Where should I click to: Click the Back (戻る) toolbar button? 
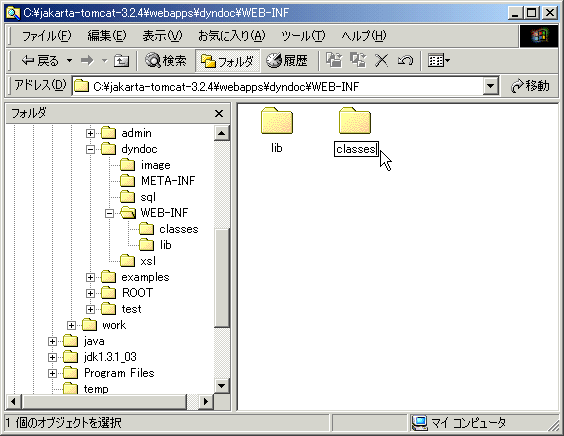pyautogui.click(x=40, y=61)
